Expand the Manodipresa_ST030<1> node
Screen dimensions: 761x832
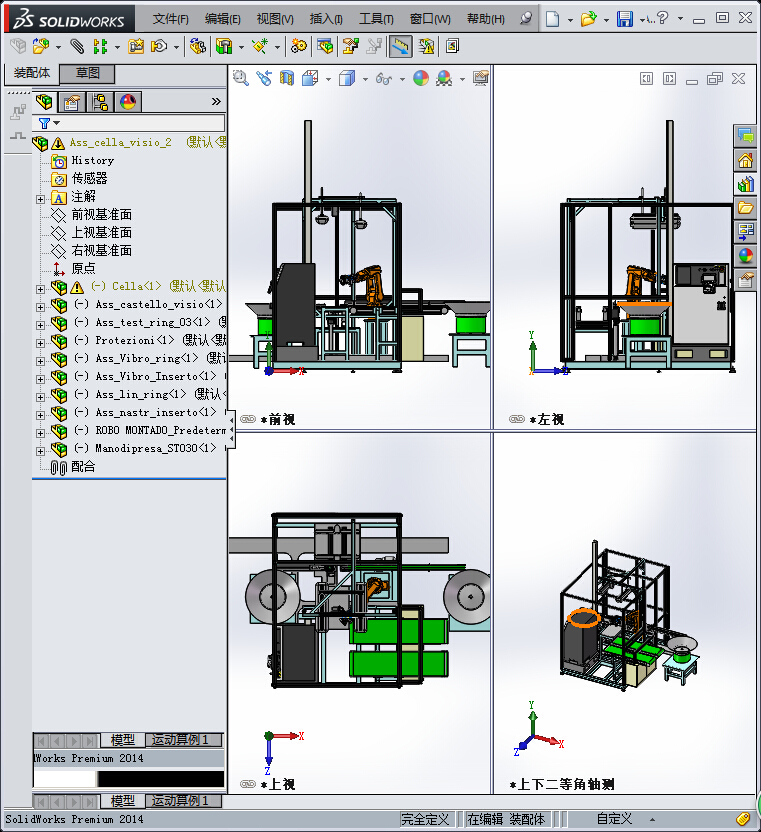point(40,451)
